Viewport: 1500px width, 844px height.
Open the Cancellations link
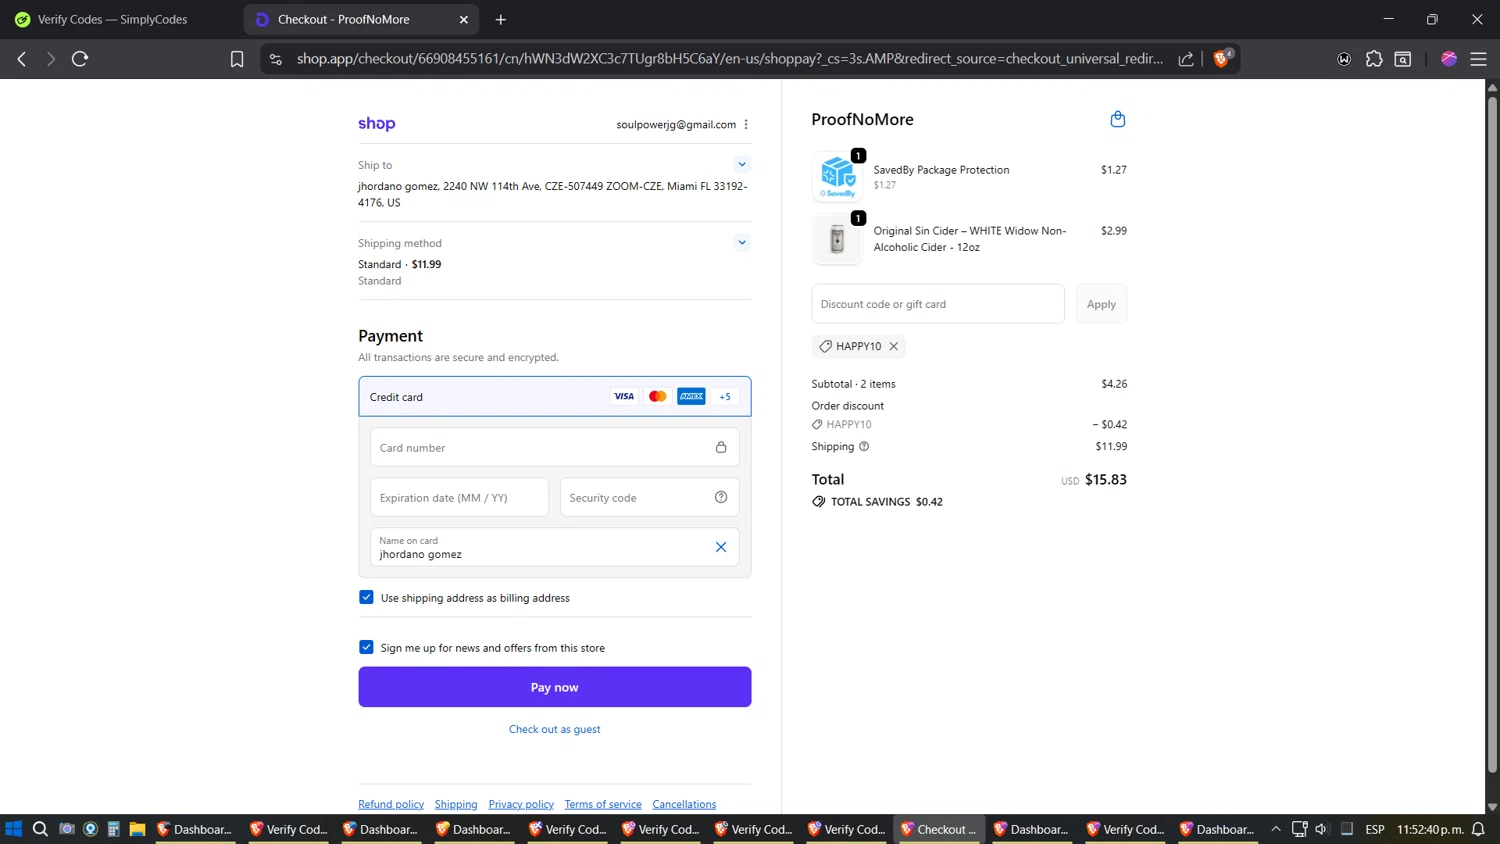coord(684,804)
